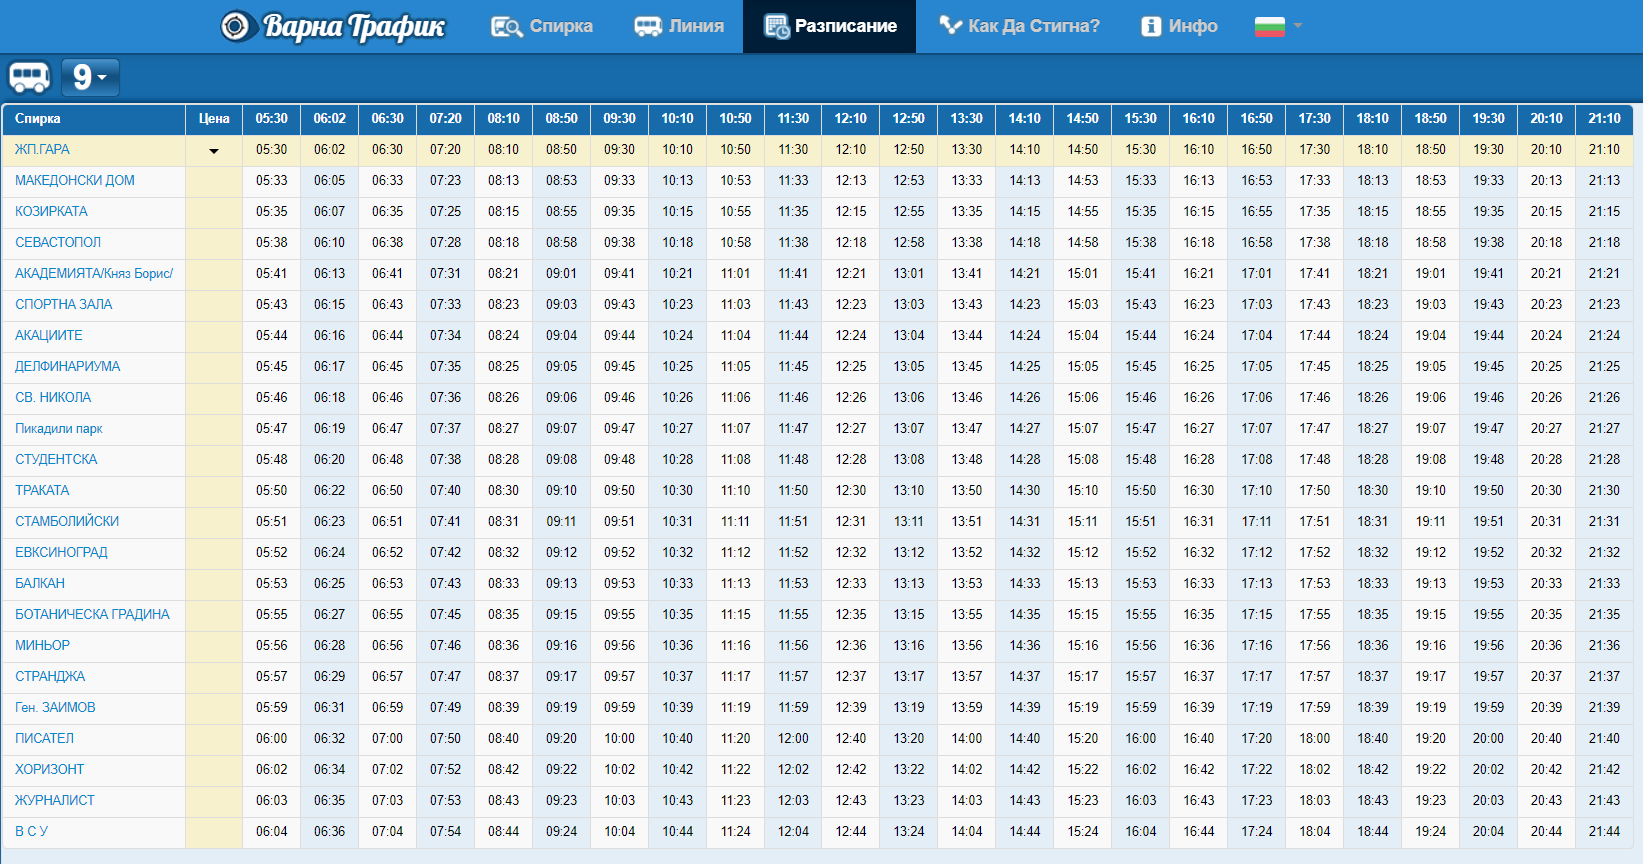Click 11:15 in БОТАНИЧЕСКА ГРАДИНА row
This screenshot has height=864, width=1643.
735,614
